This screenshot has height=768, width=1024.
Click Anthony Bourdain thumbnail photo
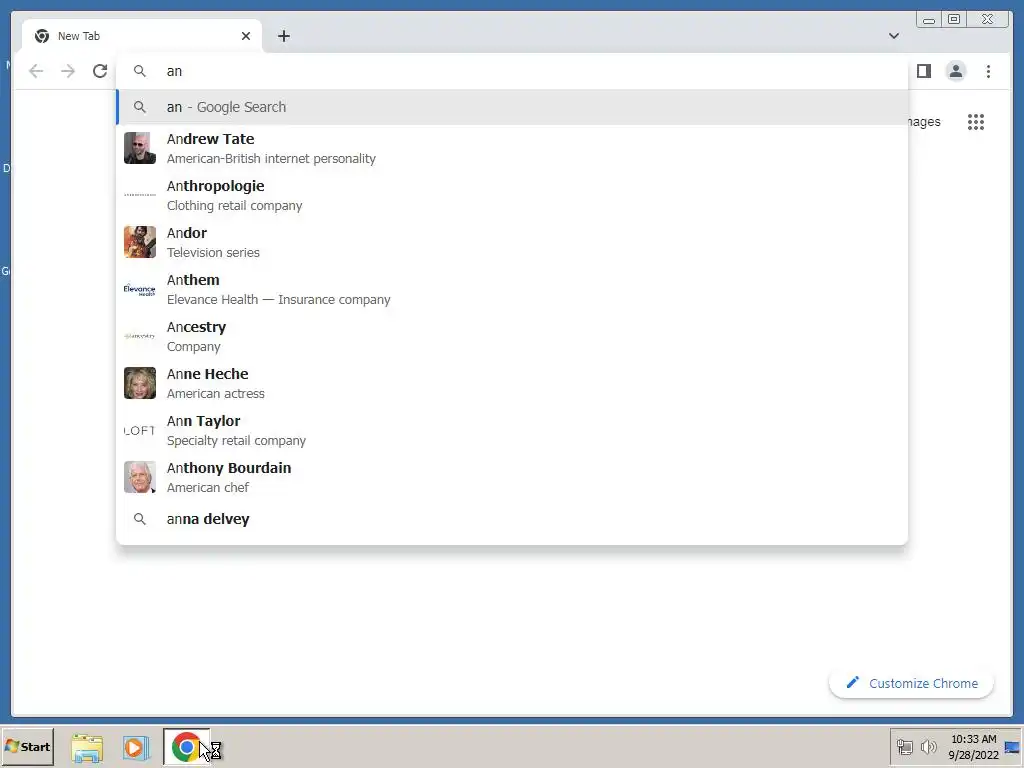click(140, 477)
